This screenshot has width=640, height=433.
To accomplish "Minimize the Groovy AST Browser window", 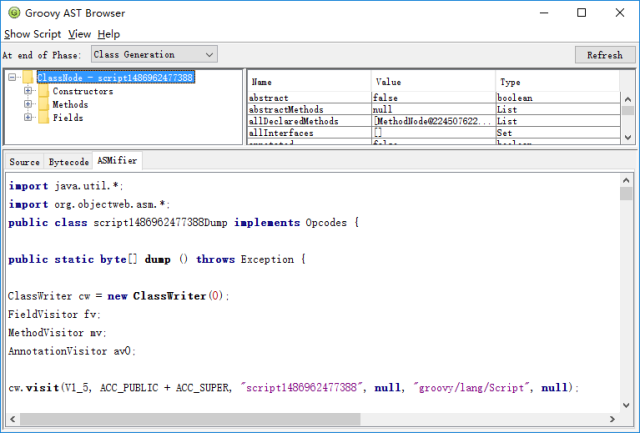I will click(x=544, y=13).
